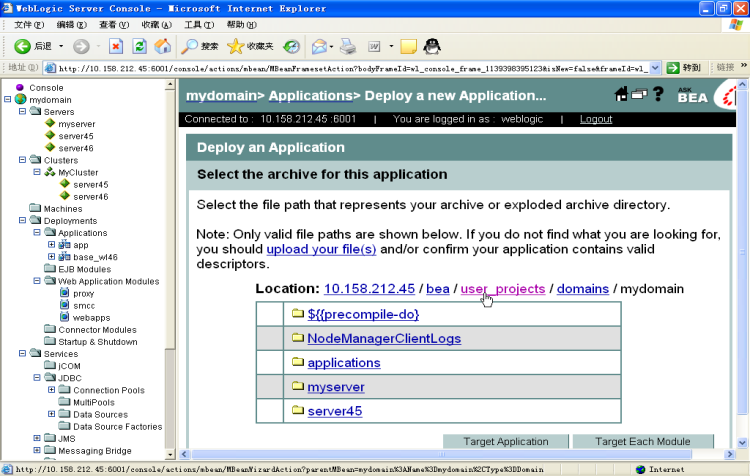Screen dimensions: 750x476
Task: Click the console Home house icon
Action: point(621,94)
